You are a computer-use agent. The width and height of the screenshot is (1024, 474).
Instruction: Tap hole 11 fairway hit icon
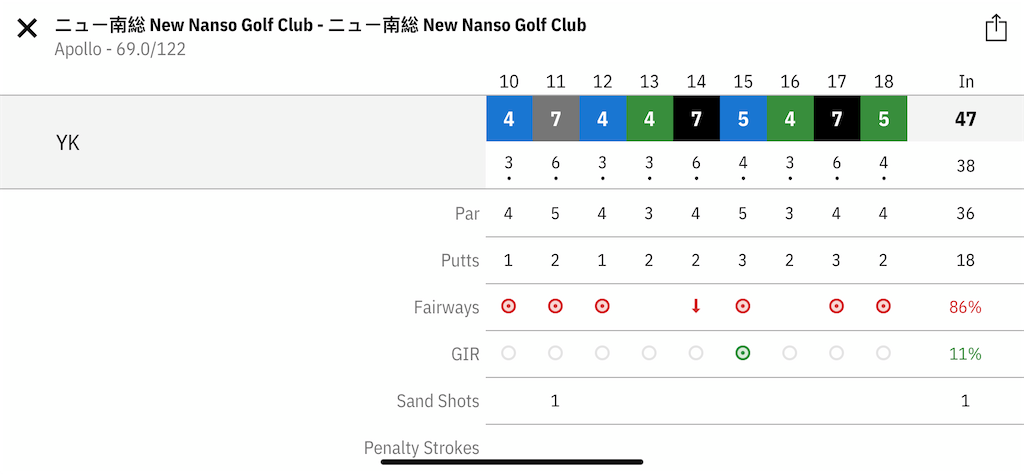[x=555, y=306]
